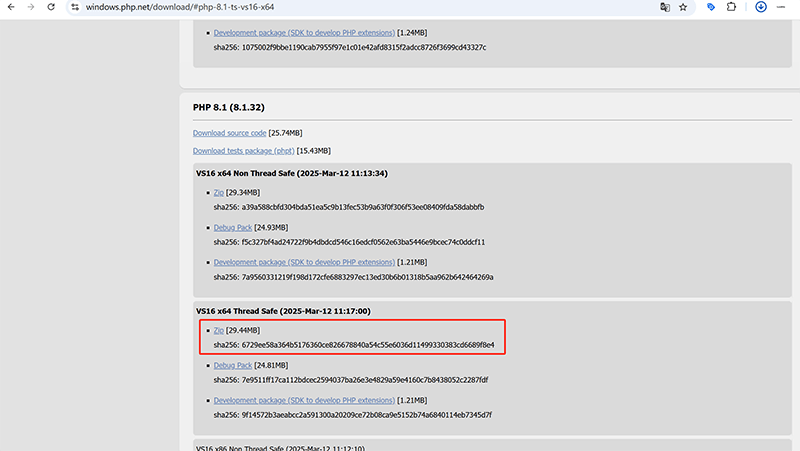Open site information icon in address bar

75,7
